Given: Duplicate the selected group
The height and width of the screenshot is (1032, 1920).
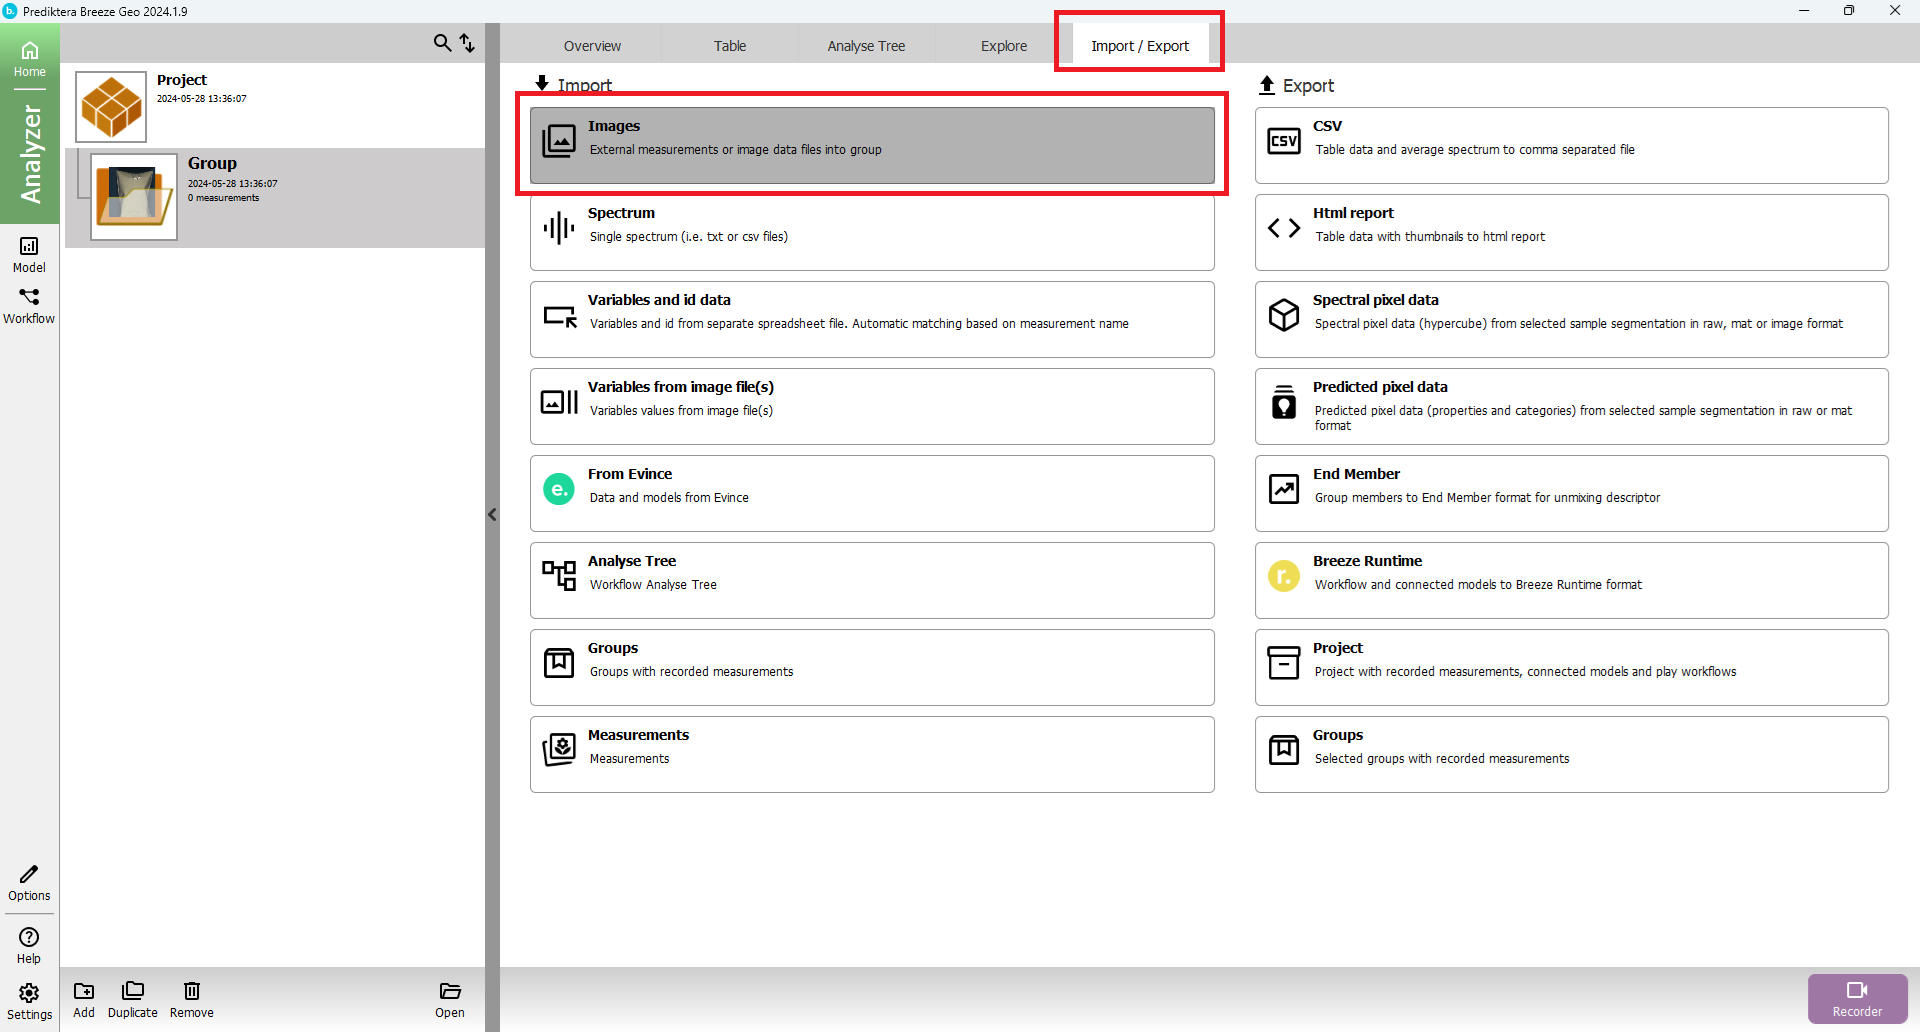Looking at the screenshot, I should 132,999.
